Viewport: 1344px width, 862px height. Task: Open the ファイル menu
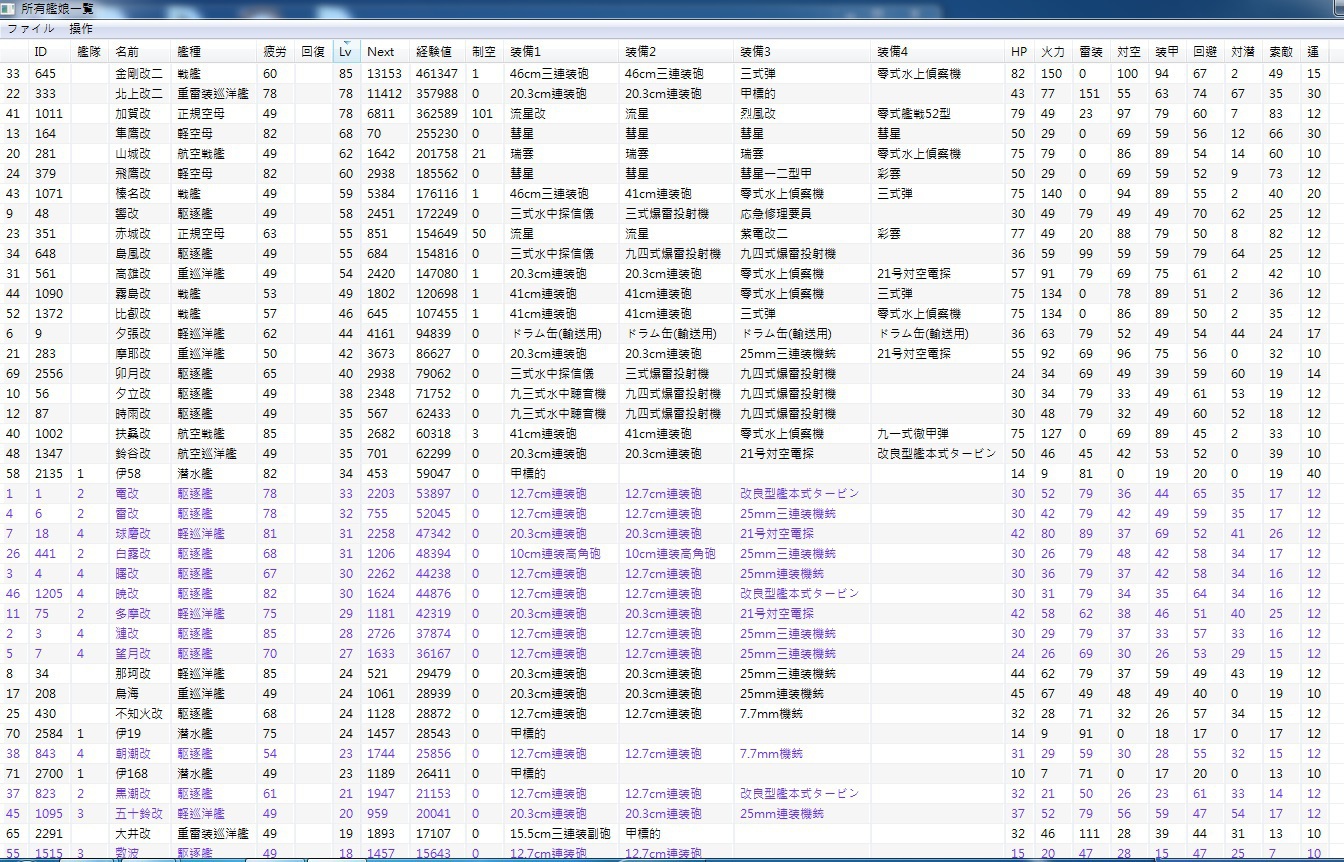31,29
